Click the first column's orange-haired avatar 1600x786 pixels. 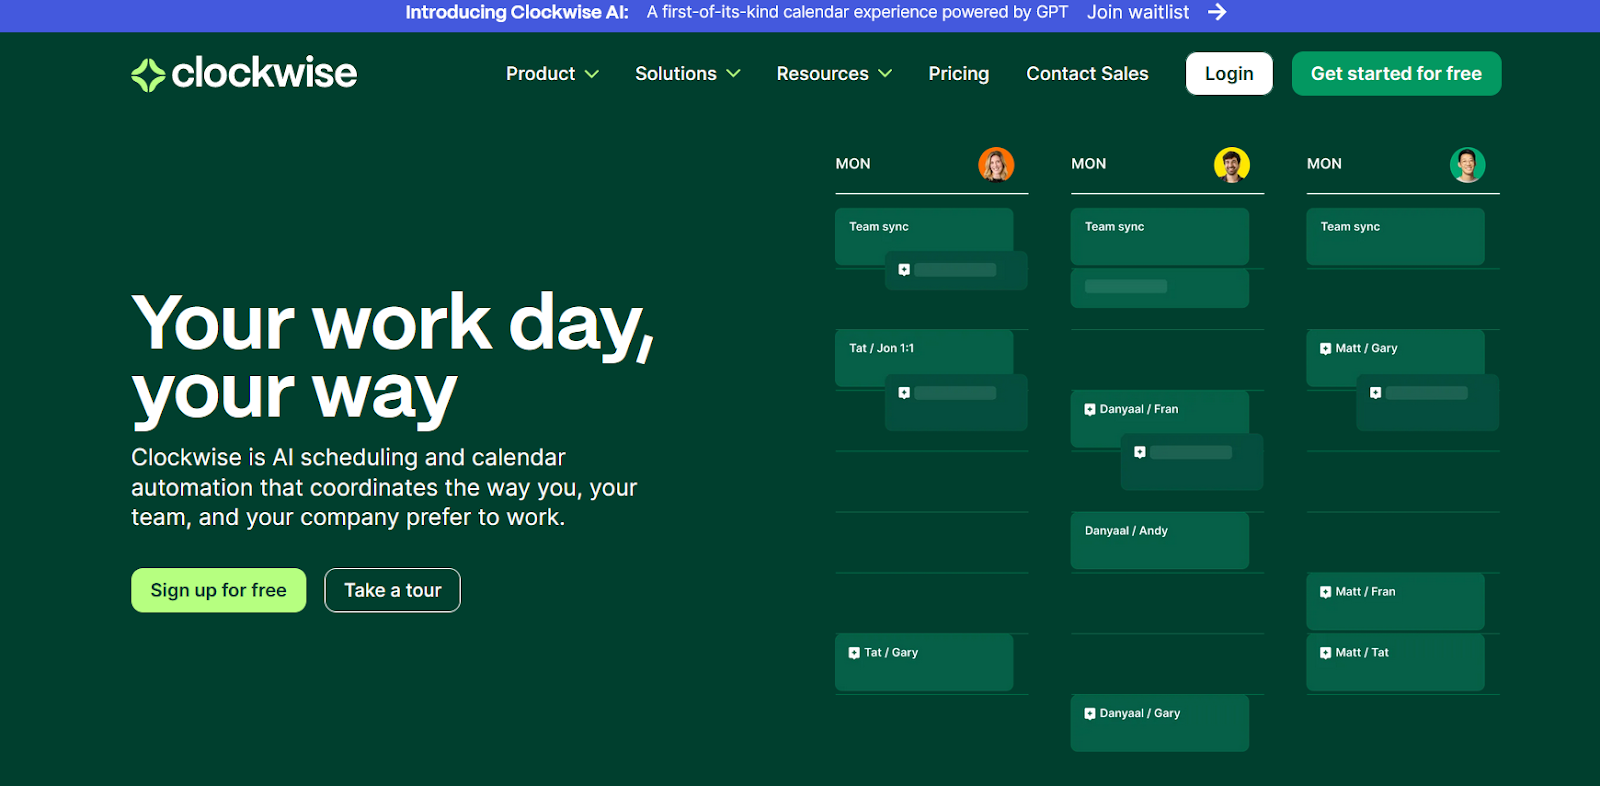996,164
